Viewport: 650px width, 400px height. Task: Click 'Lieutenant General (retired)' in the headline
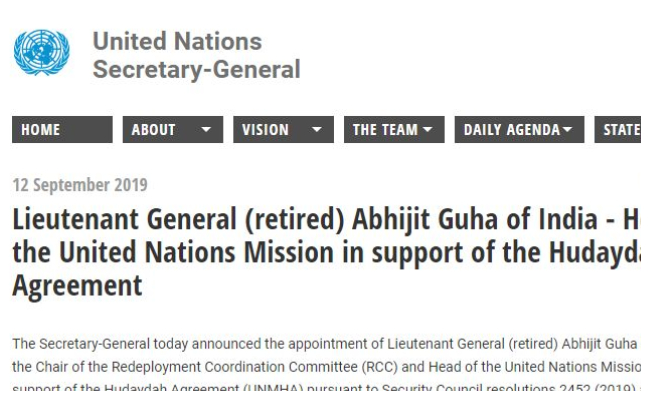click(178, 219)
